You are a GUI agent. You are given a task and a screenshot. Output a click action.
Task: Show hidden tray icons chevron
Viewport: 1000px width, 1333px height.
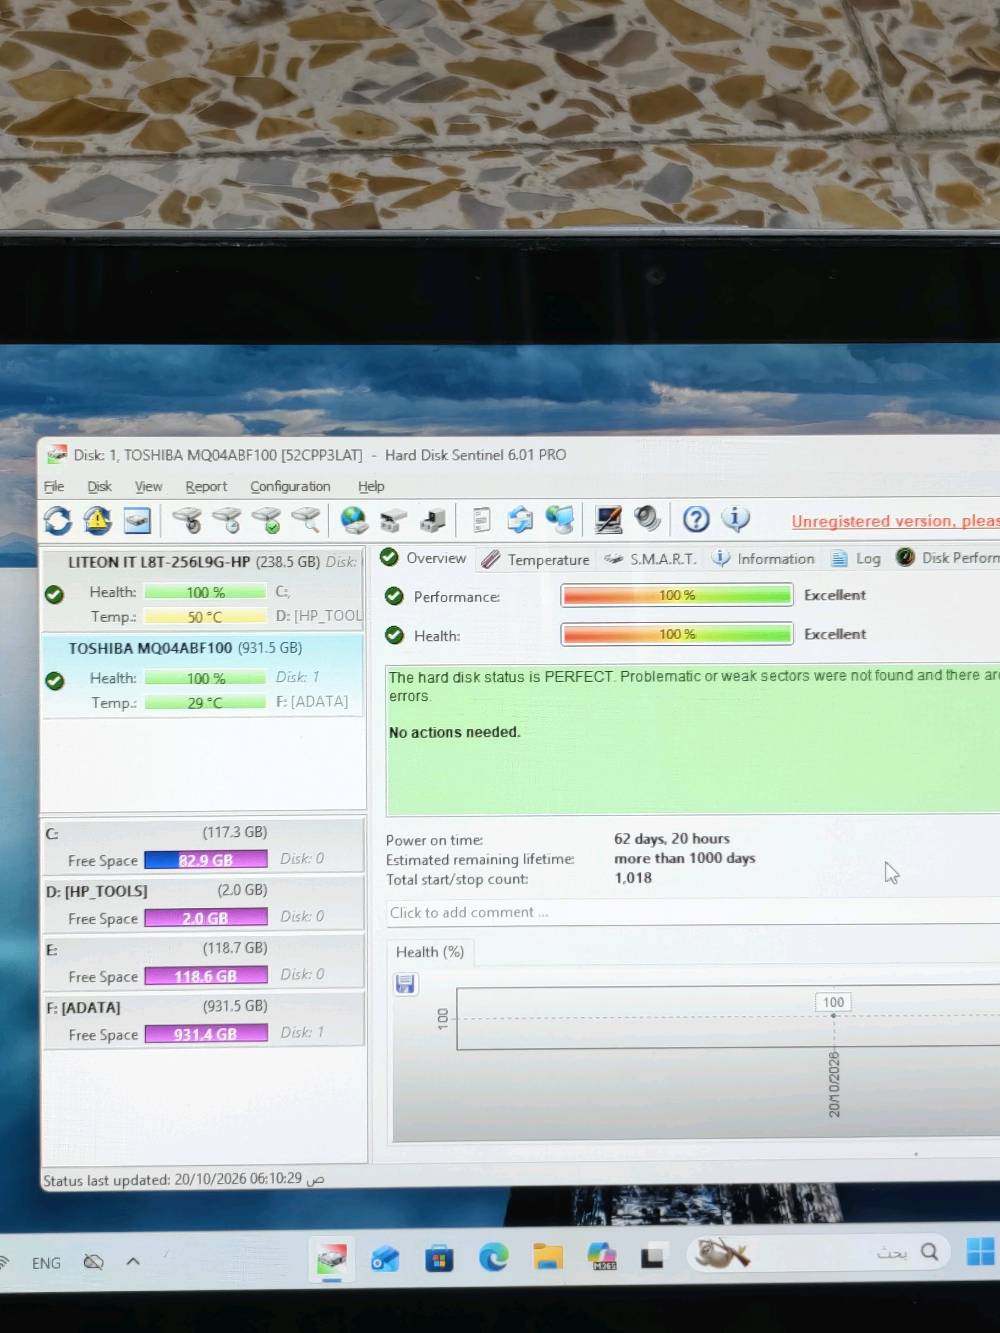[x=133, y=1262]
